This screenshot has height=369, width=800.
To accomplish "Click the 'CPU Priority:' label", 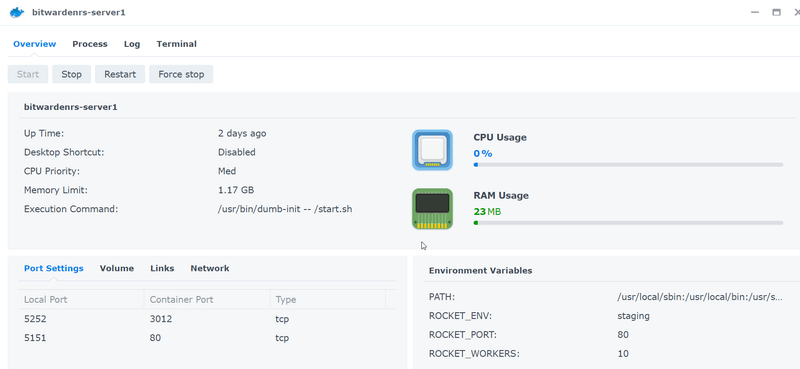I will click(52, 171).
